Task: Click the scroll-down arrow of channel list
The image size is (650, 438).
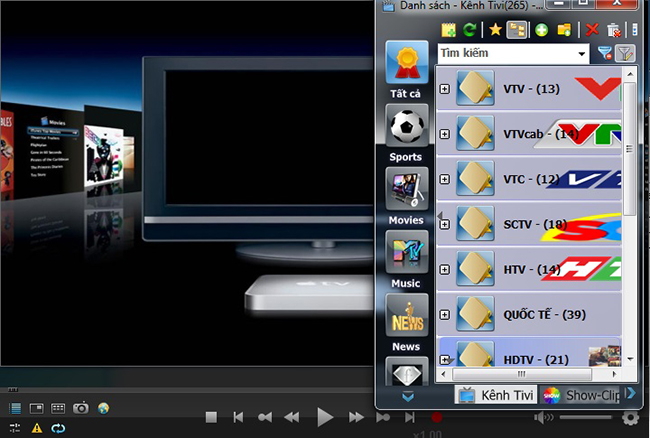Action: [x=630, y=359]
